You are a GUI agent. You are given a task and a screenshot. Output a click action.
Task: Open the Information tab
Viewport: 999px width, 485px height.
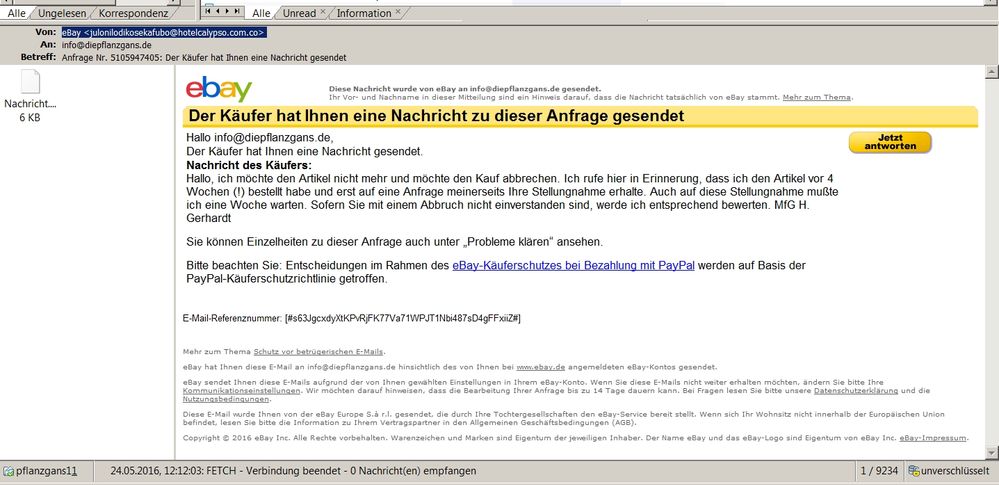coord(364,13)
